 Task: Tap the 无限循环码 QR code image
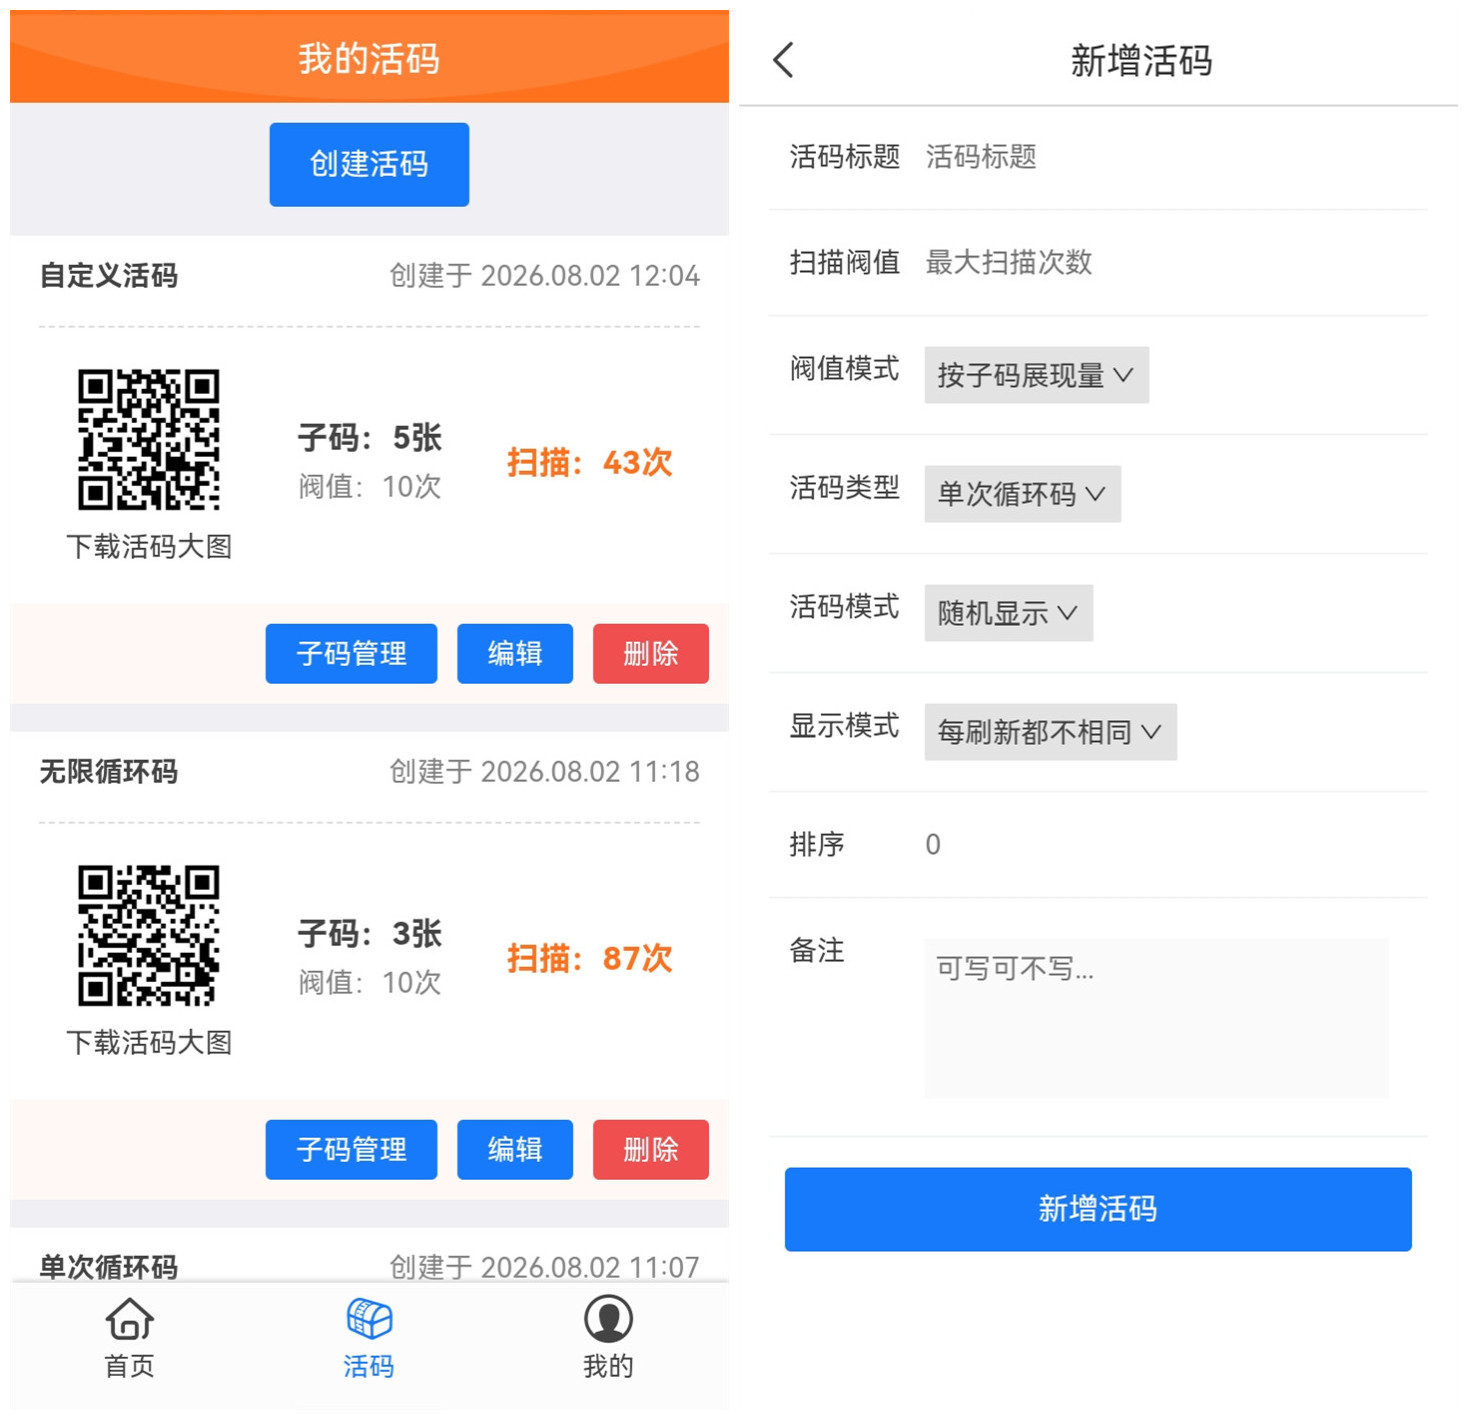pyautogui.click(x=149, y=936)
